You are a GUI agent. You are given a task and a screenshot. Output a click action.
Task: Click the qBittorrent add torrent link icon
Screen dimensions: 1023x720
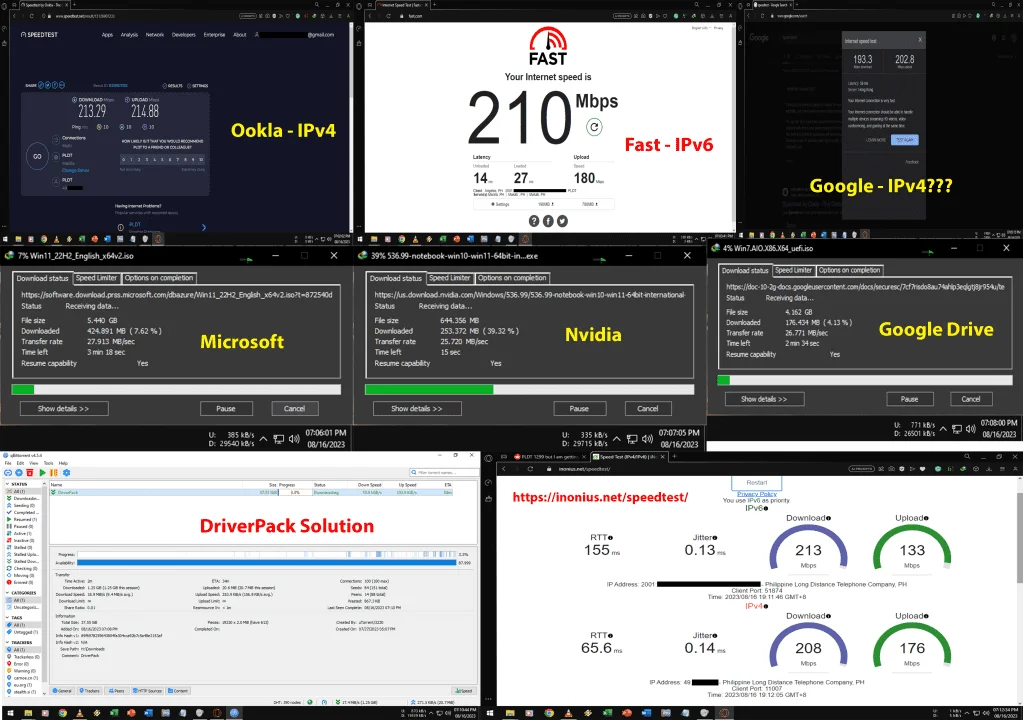click(8, 473)
